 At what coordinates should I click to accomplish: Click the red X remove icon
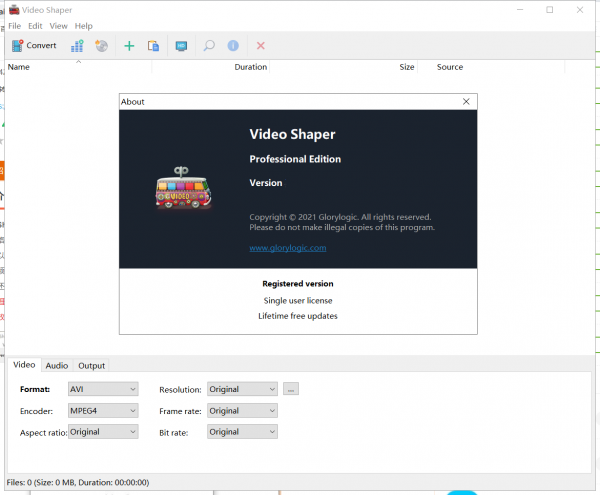(x=261, y=46)
